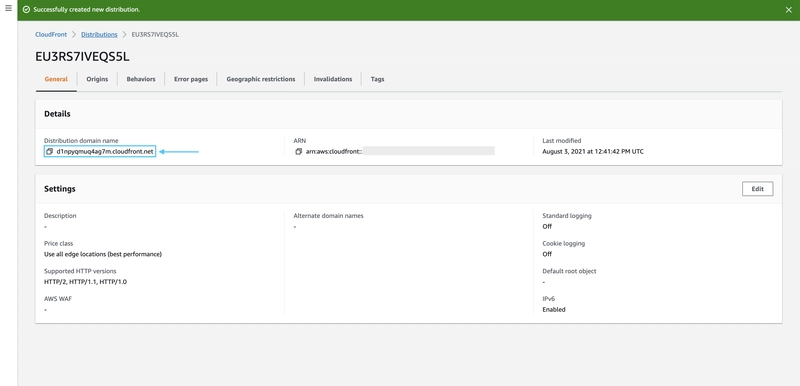Click the 'Alternate domain names' label
This screenshot has height=386, width=800.
click(329, 216)
